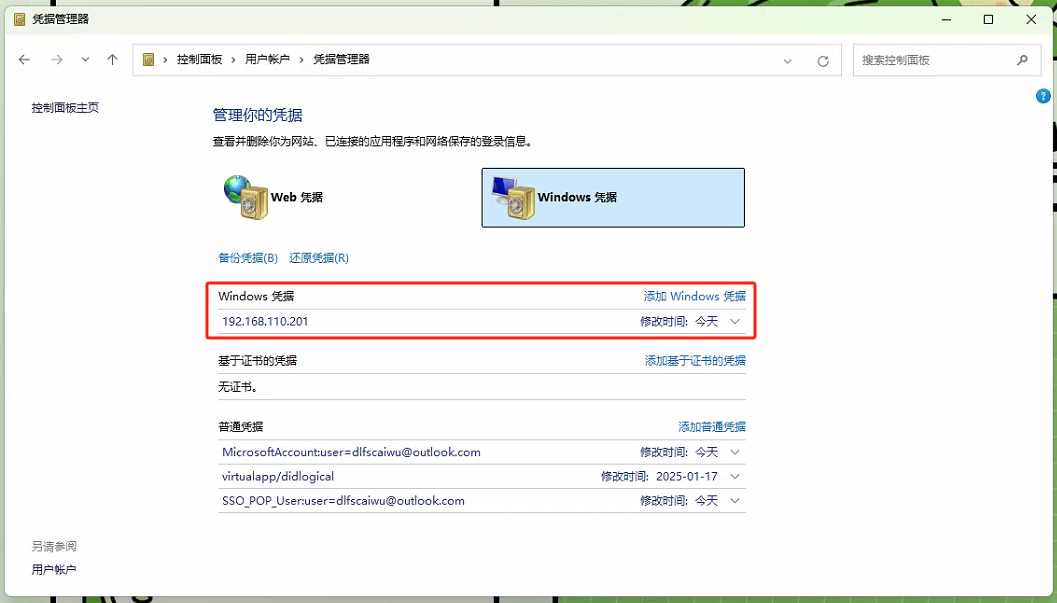Open 控制面板 in the address breadcrumb
Image resolution: width=1057 pixels, height=603 pixels.
[200, 59]
